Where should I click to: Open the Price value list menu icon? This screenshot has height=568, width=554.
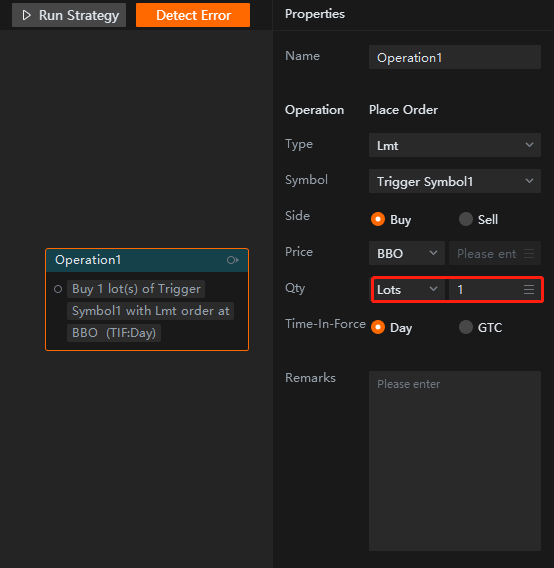(529, 254)
